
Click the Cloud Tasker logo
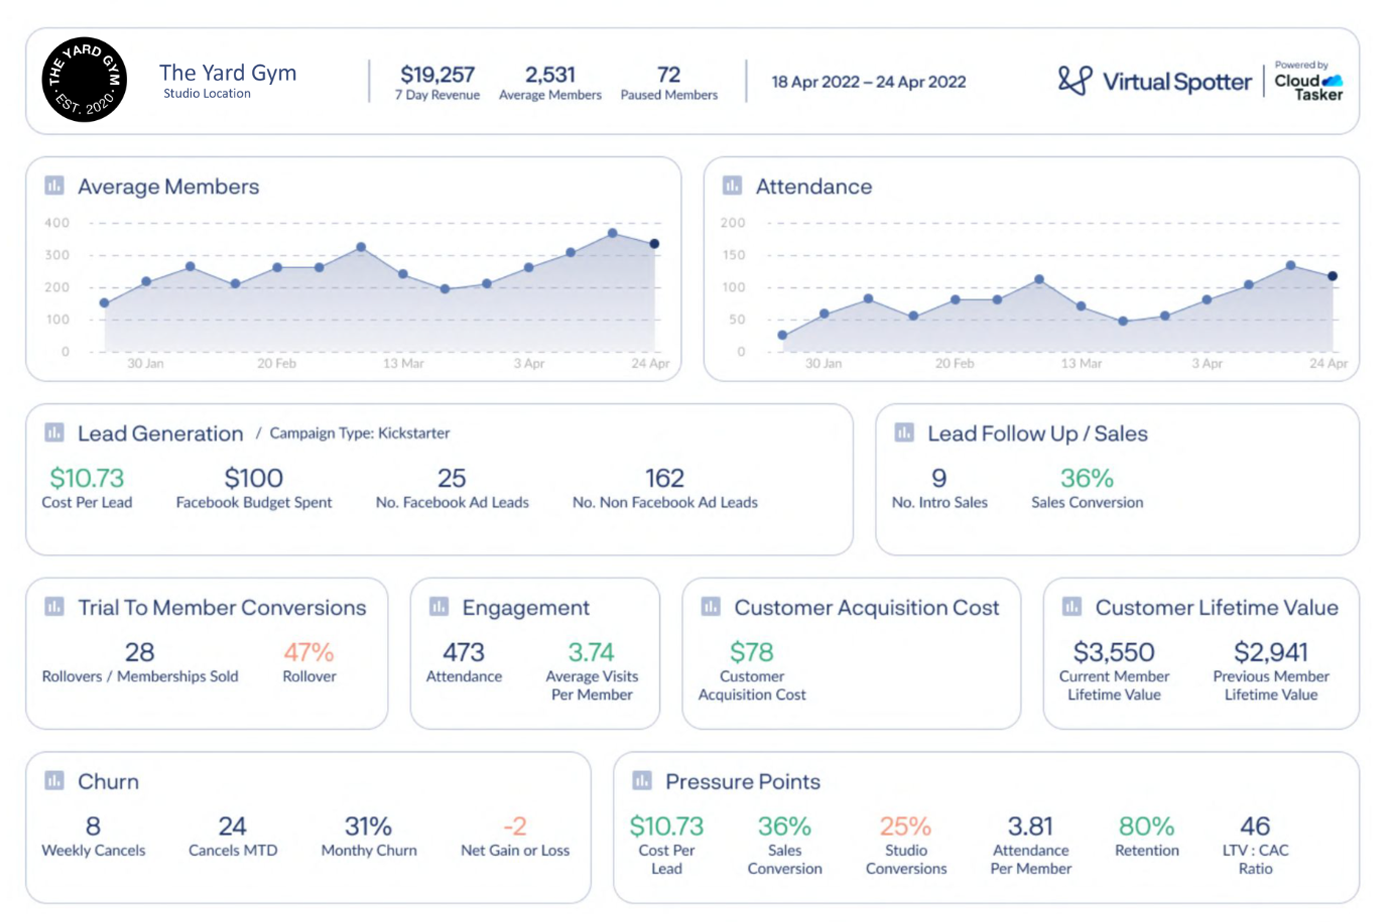pos(1308,82)
